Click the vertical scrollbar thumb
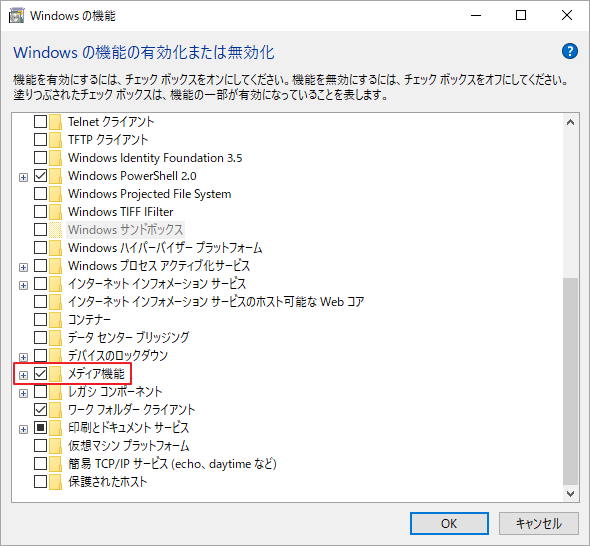This screenshot has width=590, height=546. [570, 382]
